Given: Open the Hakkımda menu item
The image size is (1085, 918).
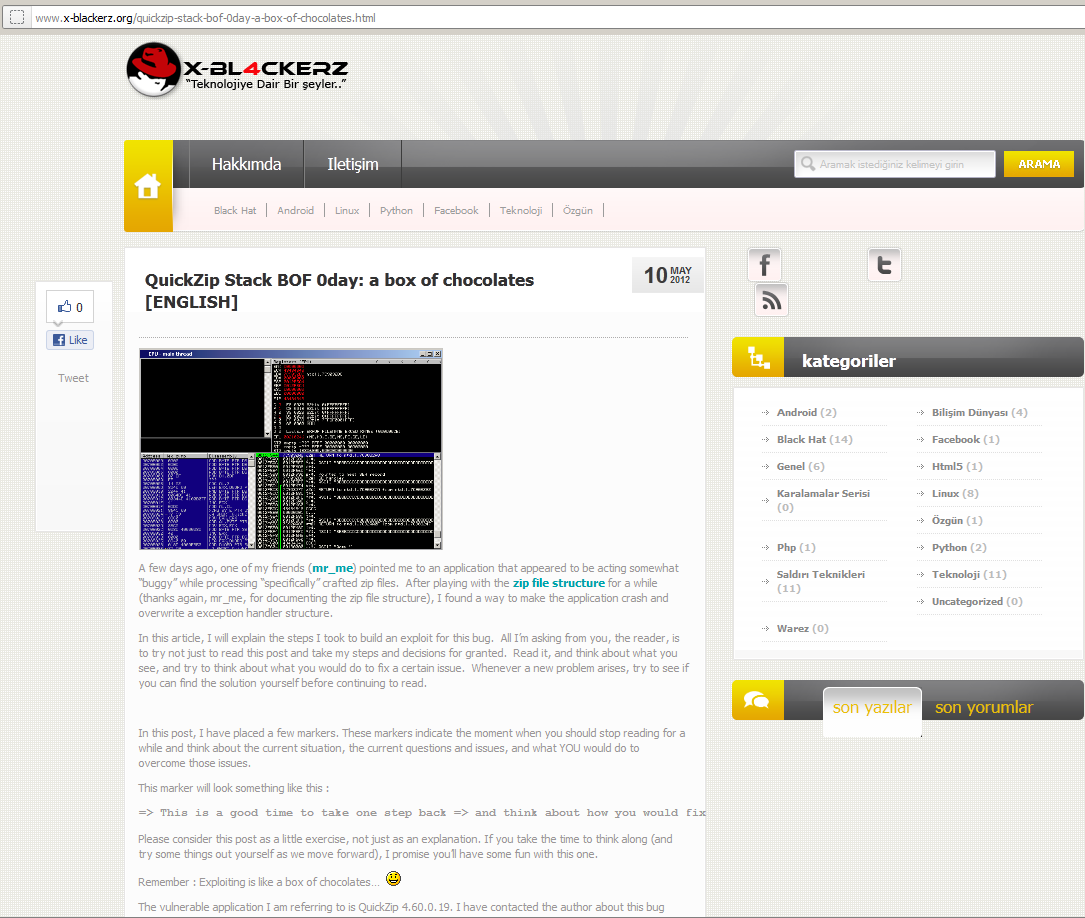Looking at the screenshot, I should pos(246,164).
